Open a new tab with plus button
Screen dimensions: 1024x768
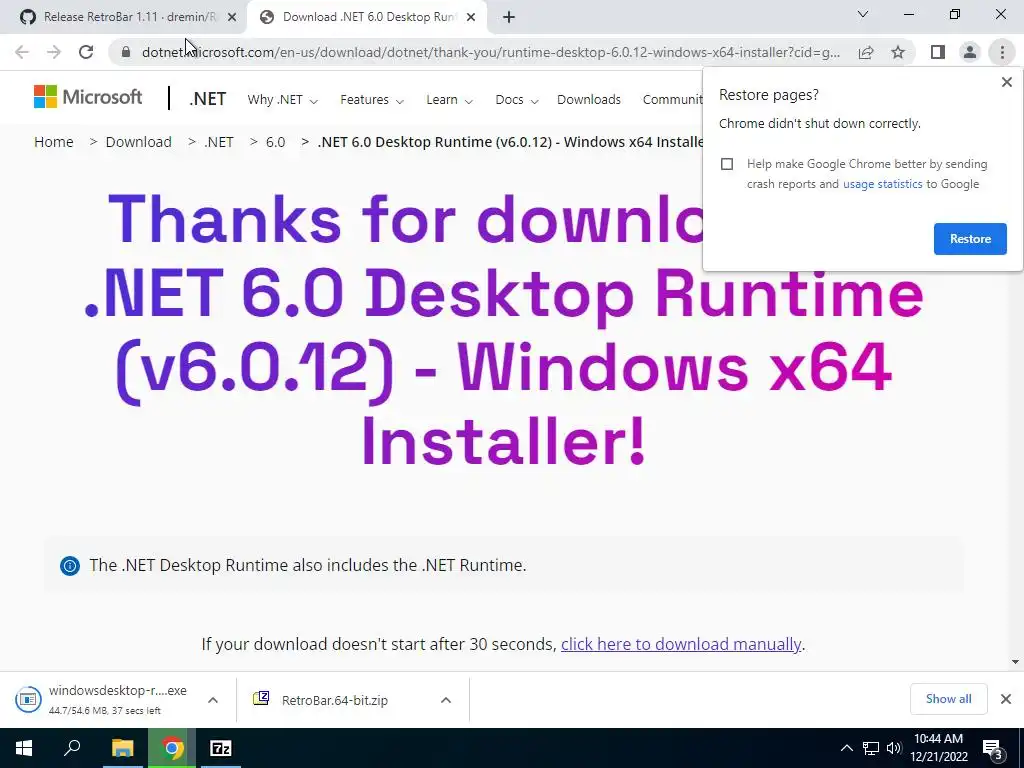[509, 17]
